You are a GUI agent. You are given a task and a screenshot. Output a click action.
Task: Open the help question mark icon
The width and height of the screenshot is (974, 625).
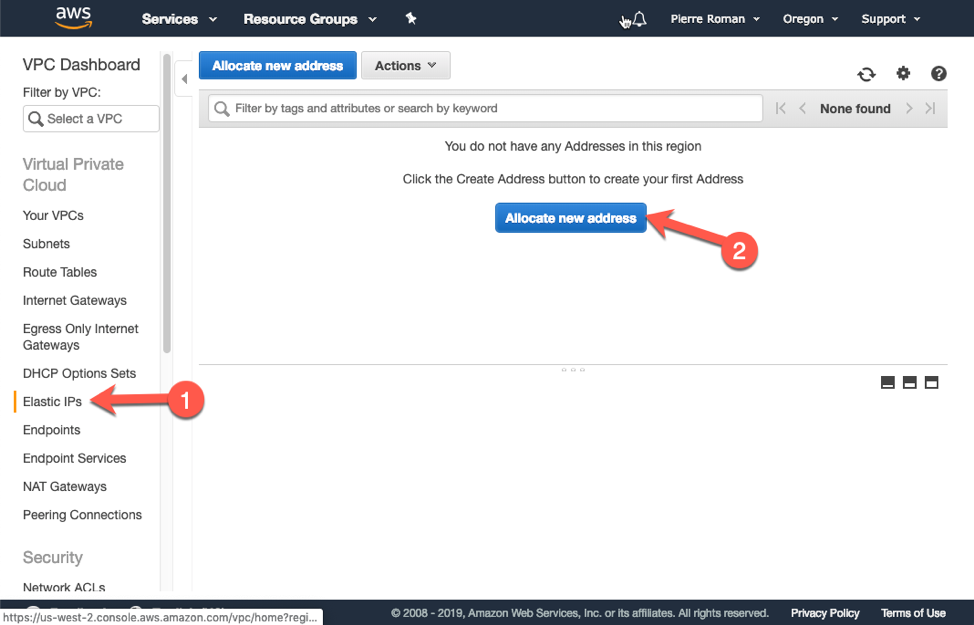938,73
